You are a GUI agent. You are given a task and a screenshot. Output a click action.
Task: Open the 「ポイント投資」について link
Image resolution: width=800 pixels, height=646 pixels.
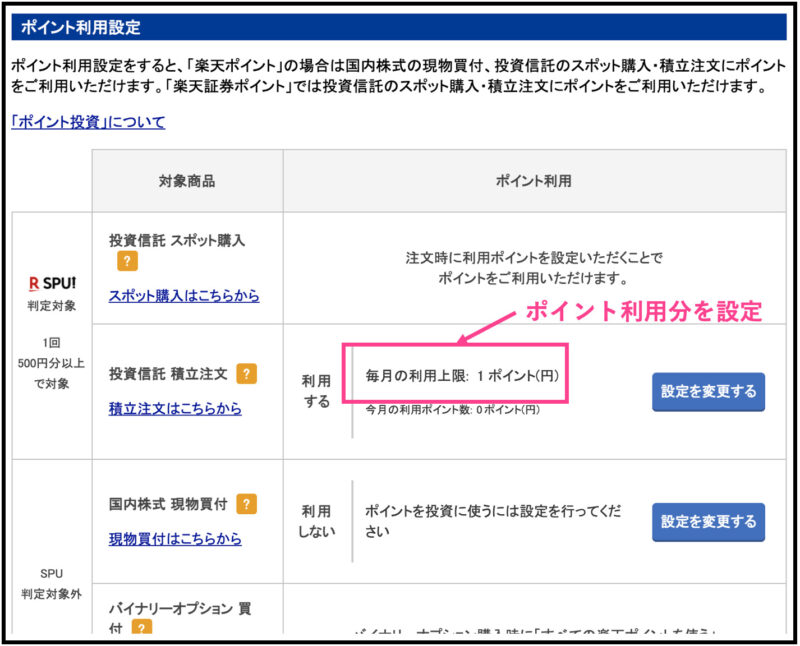tap(88, 122)
